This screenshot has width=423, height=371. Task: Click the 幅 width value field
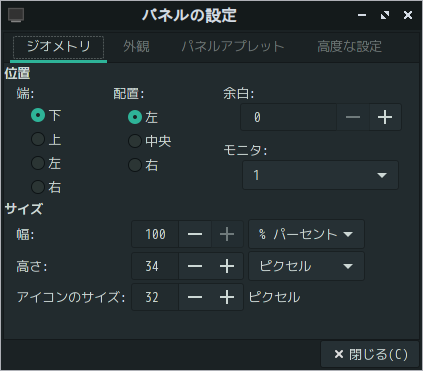[155, 234]
